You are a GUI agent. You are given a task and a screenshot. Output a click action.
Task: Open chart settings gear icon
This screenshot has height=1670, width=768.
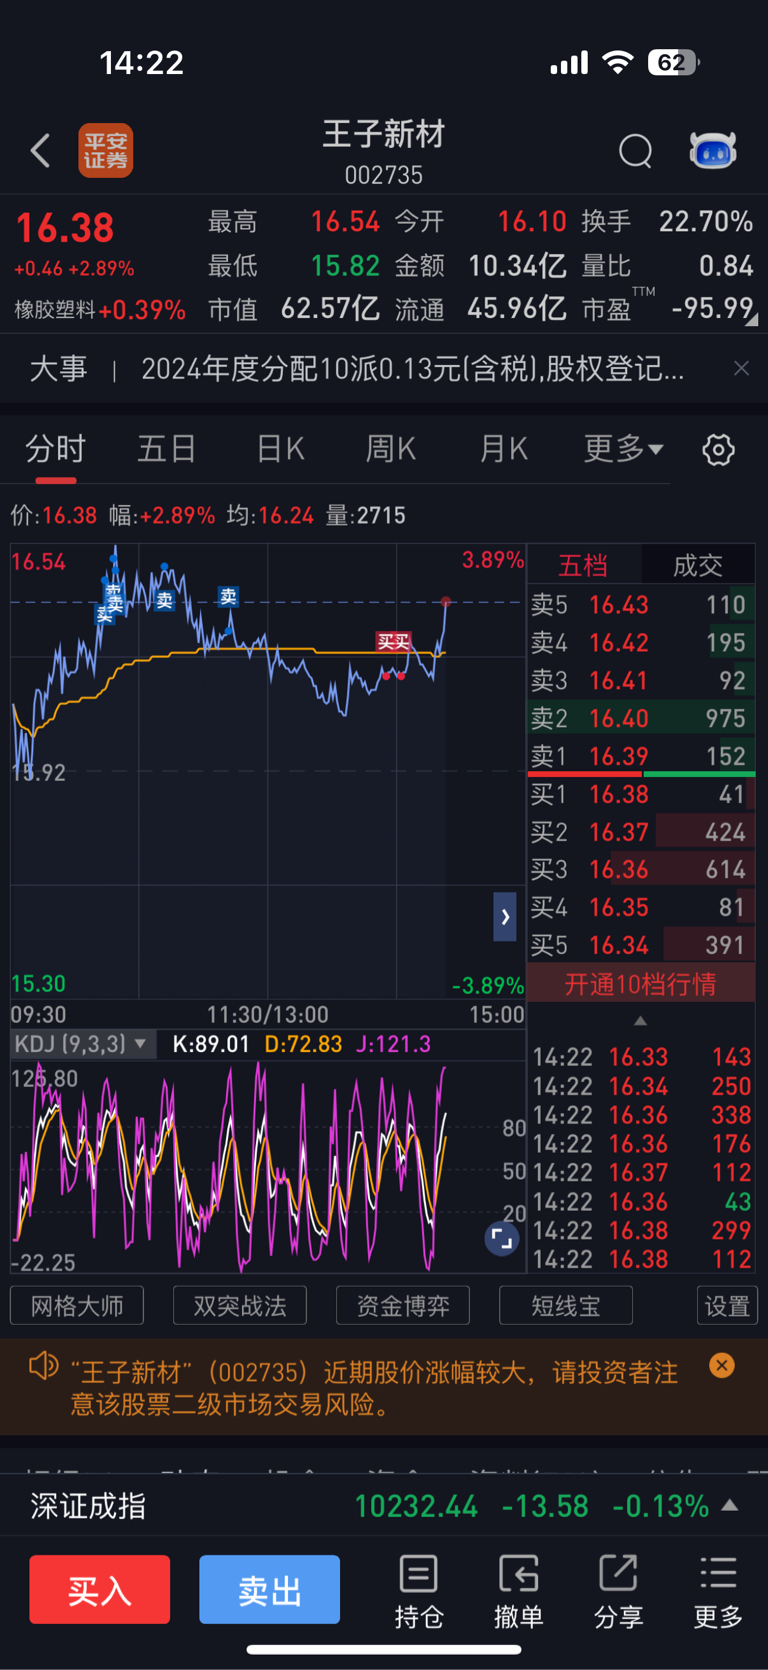click(x=718, y=450)
